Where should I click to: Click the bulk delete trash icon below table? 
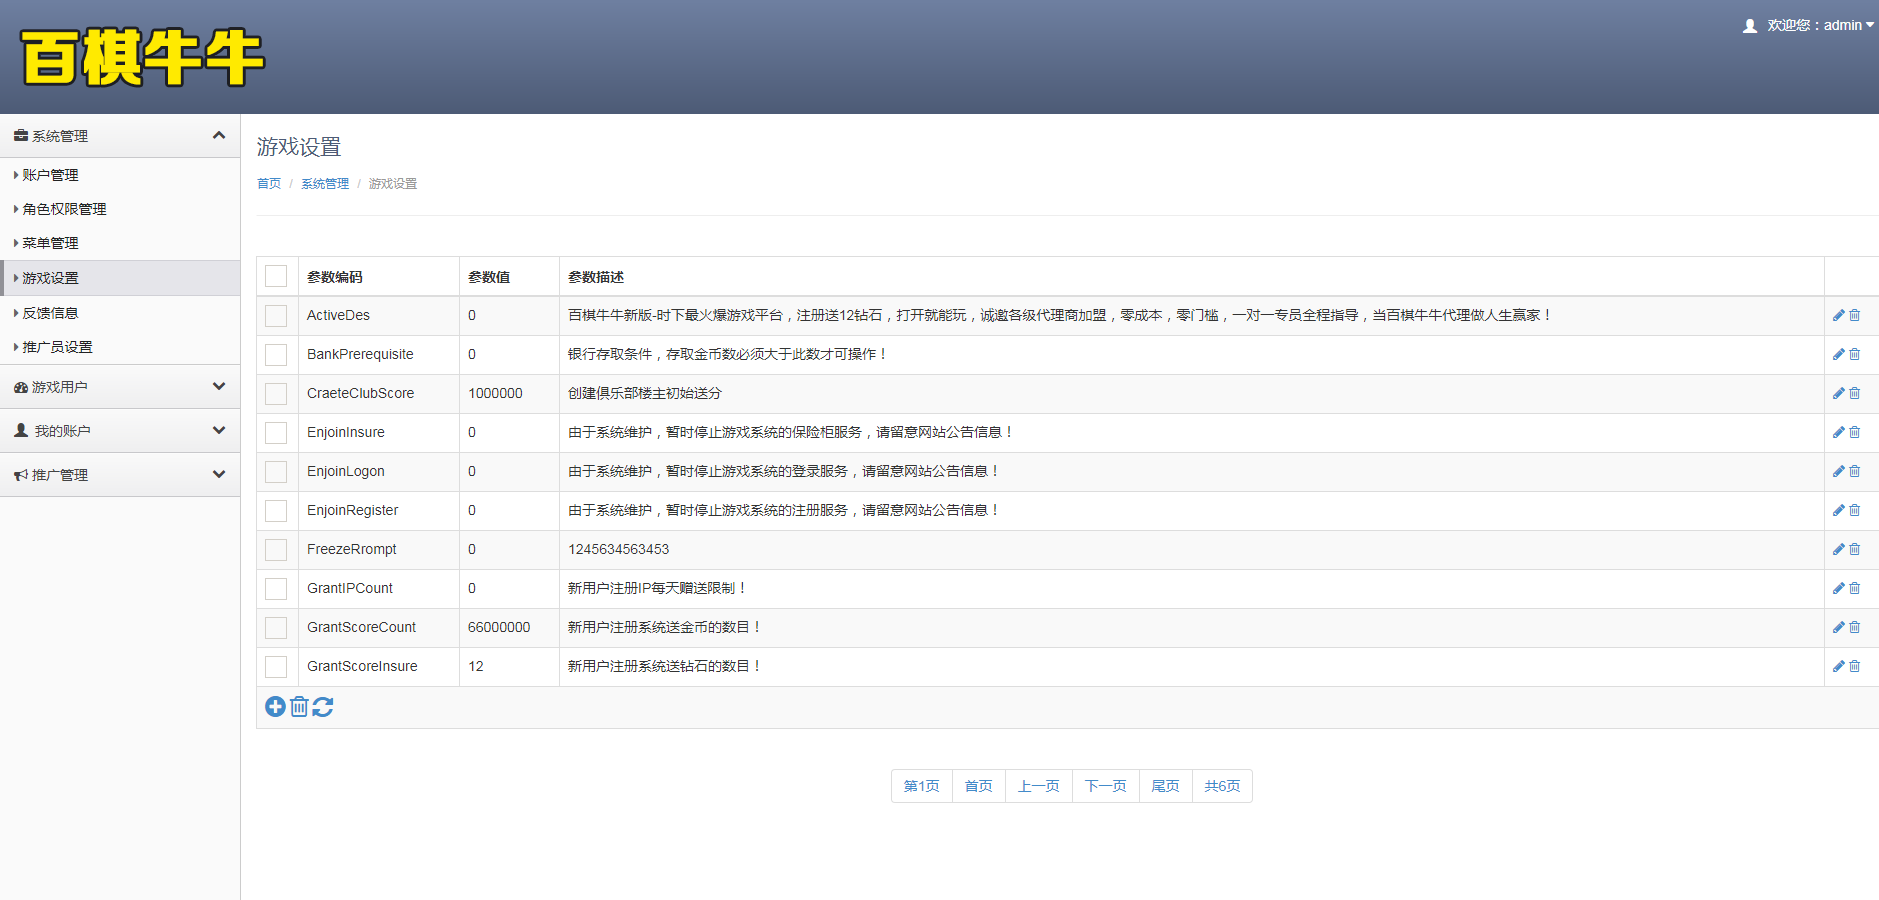(x=299, y=707)
